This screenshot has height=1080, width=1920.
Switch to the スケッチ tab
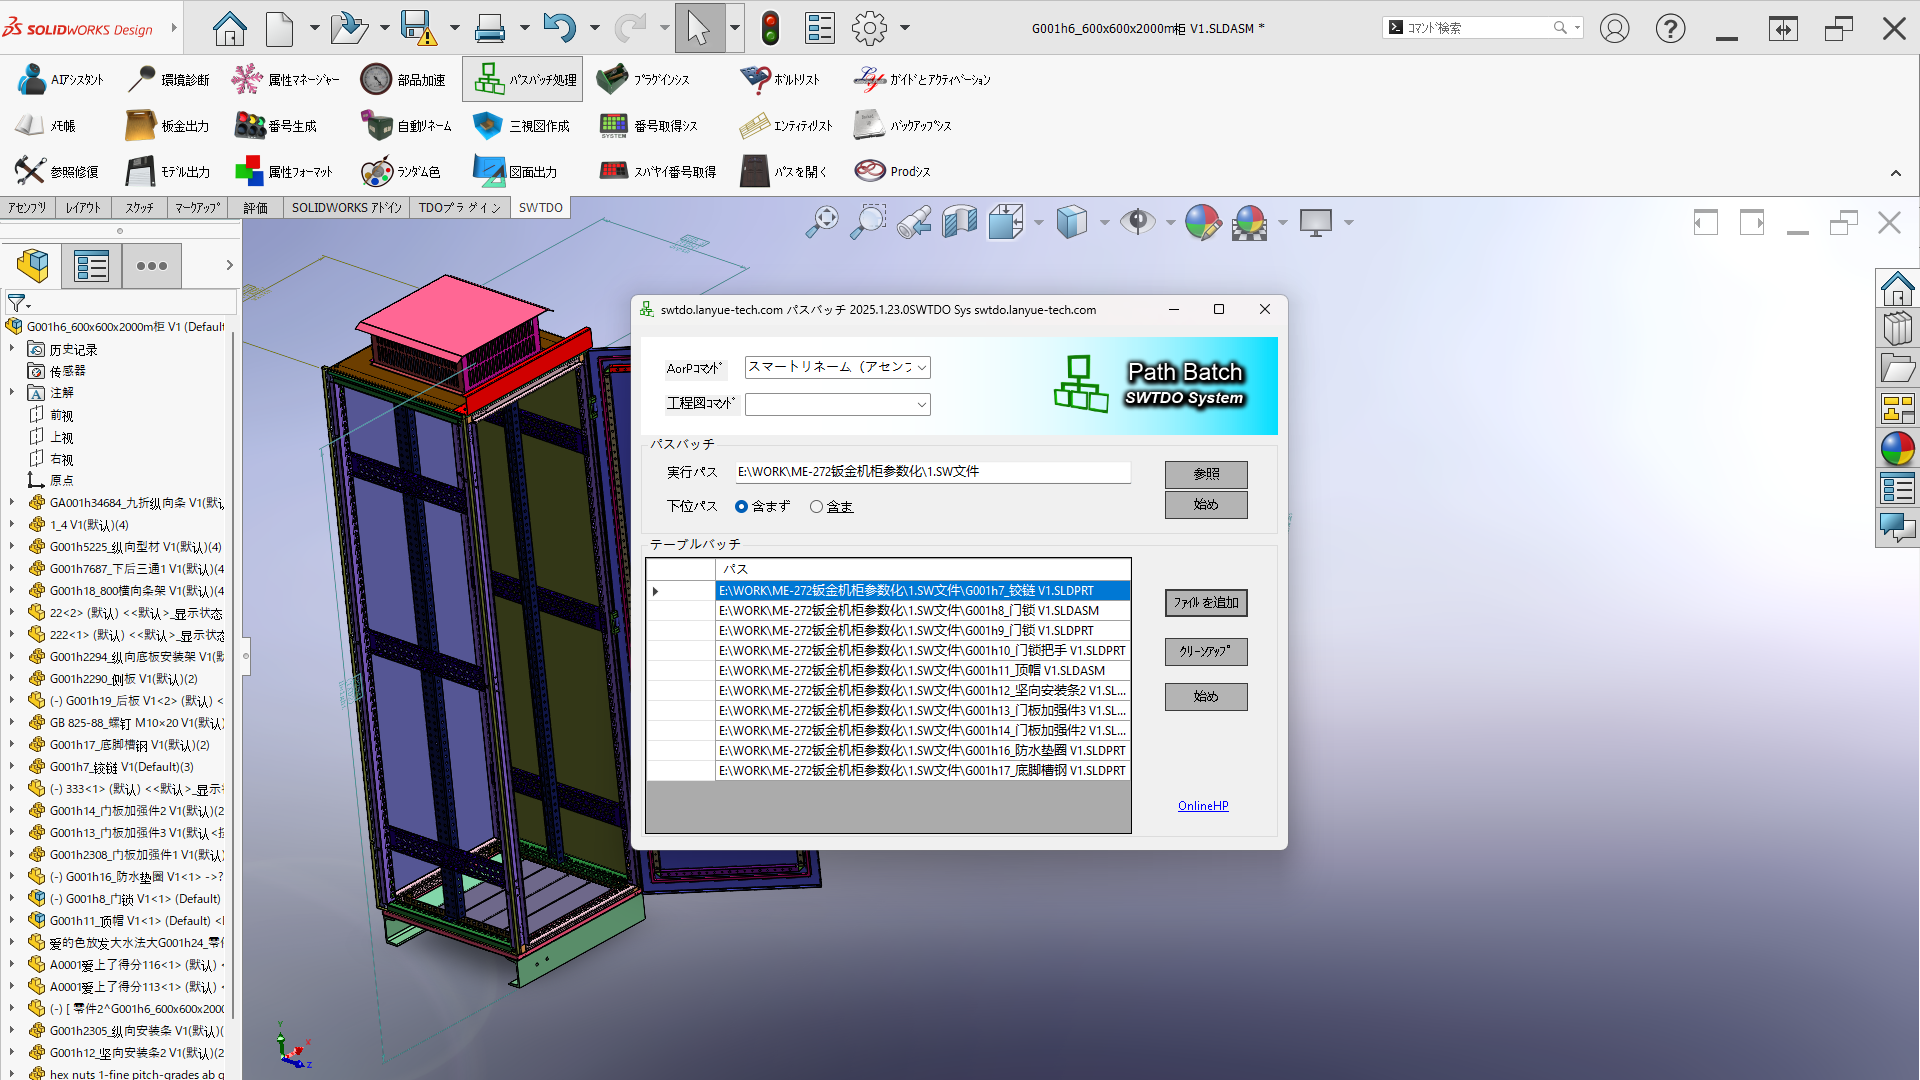tap(139, 208)
